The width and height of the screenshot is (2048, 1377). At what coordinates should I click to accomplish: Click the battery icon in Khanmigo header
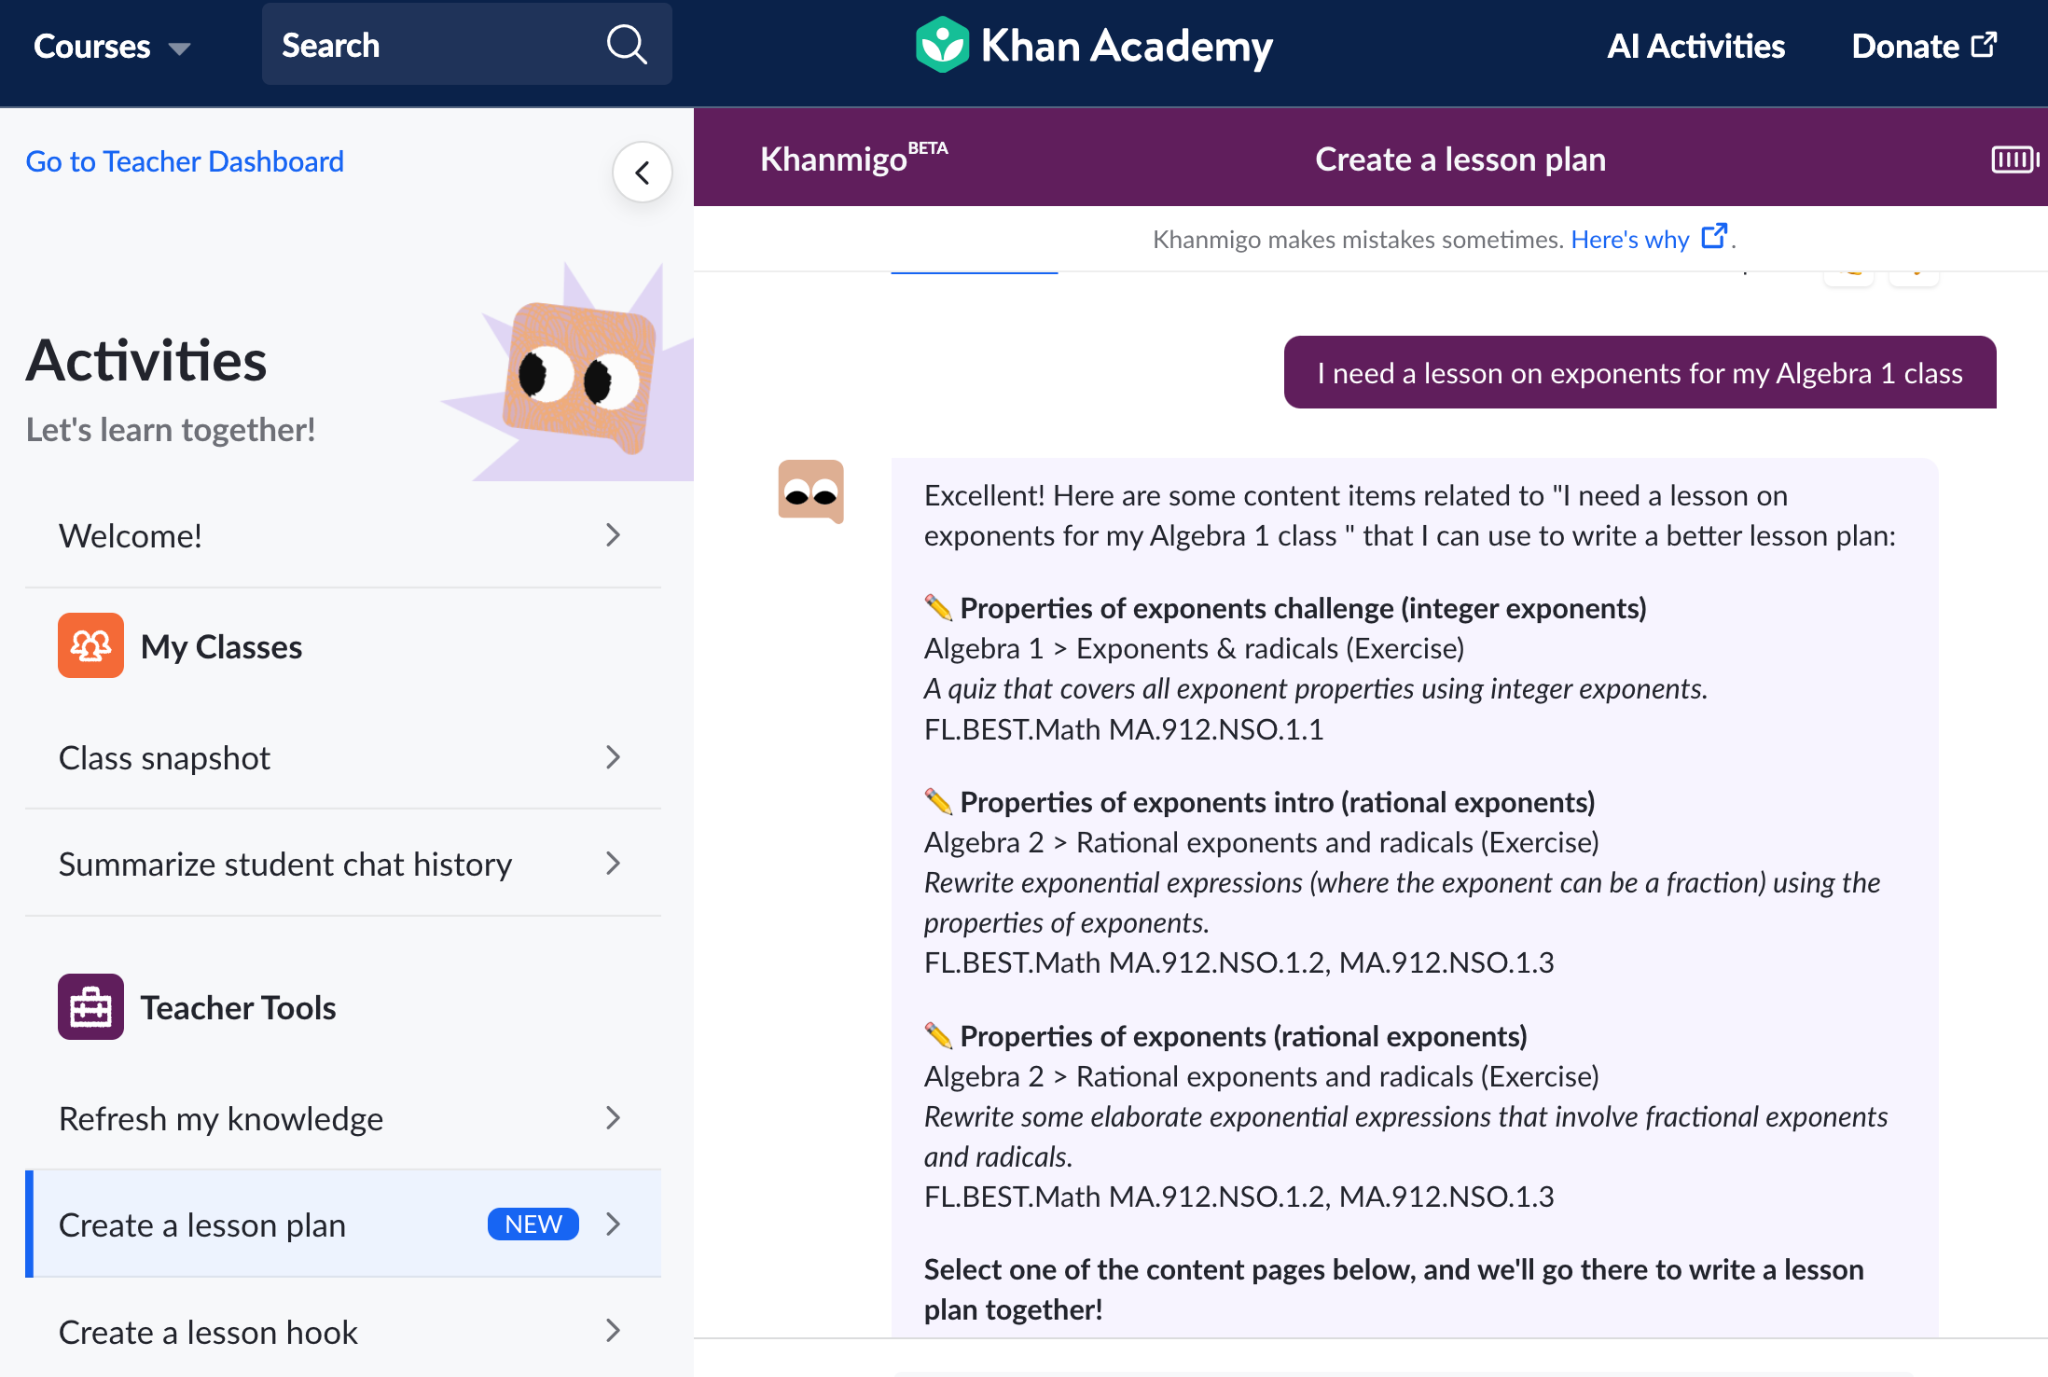pos(2014,159)
